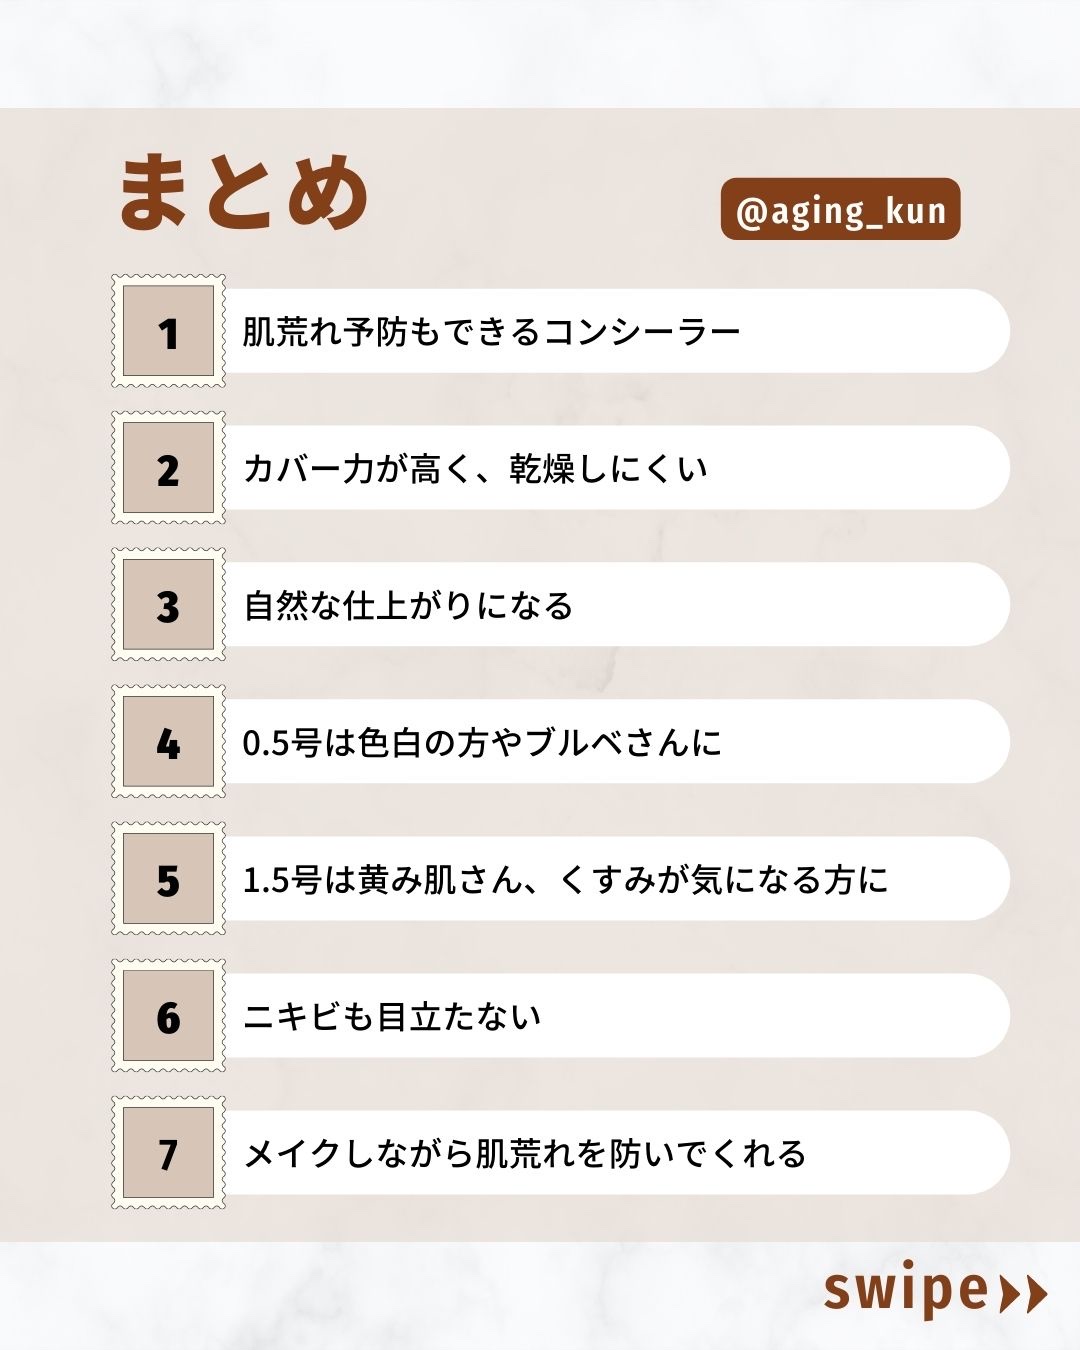Select the number 6 stamp badge

click(168, 1016)
